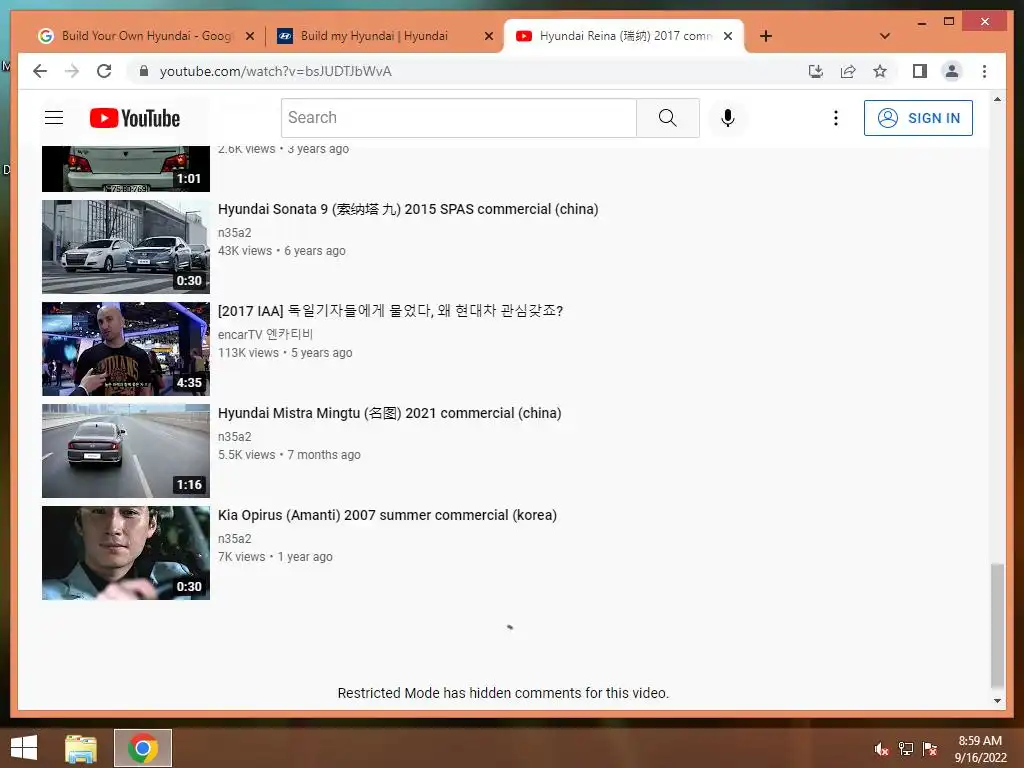The width and height of the screenshot is (1024, 768).
Task: Open the Hyundai Sonata 9 2015 SPAS title link
Action: coord(408,209)
